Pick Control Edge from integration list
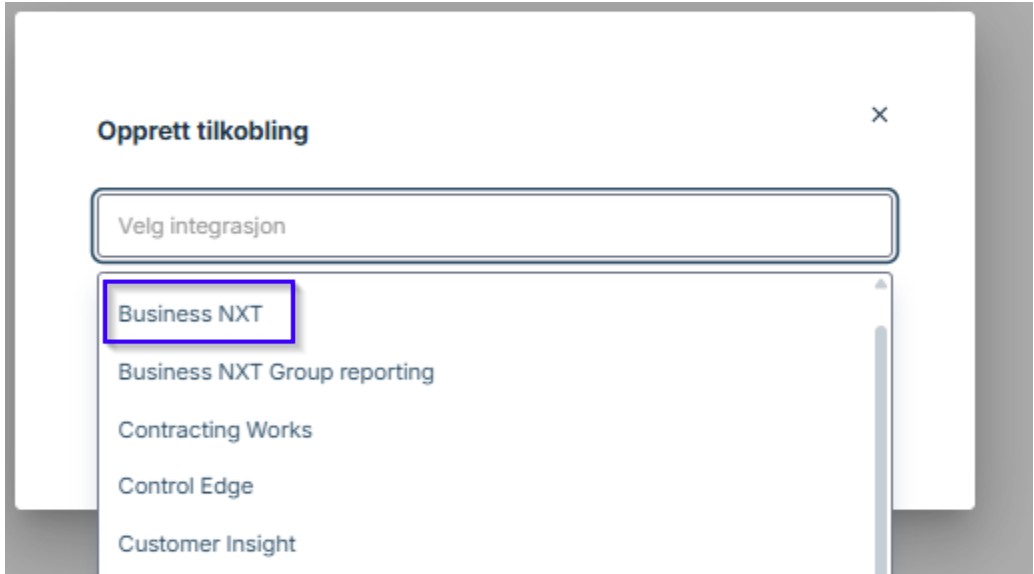Viewport: 1034px width, 574px height. tap(186, 487)
